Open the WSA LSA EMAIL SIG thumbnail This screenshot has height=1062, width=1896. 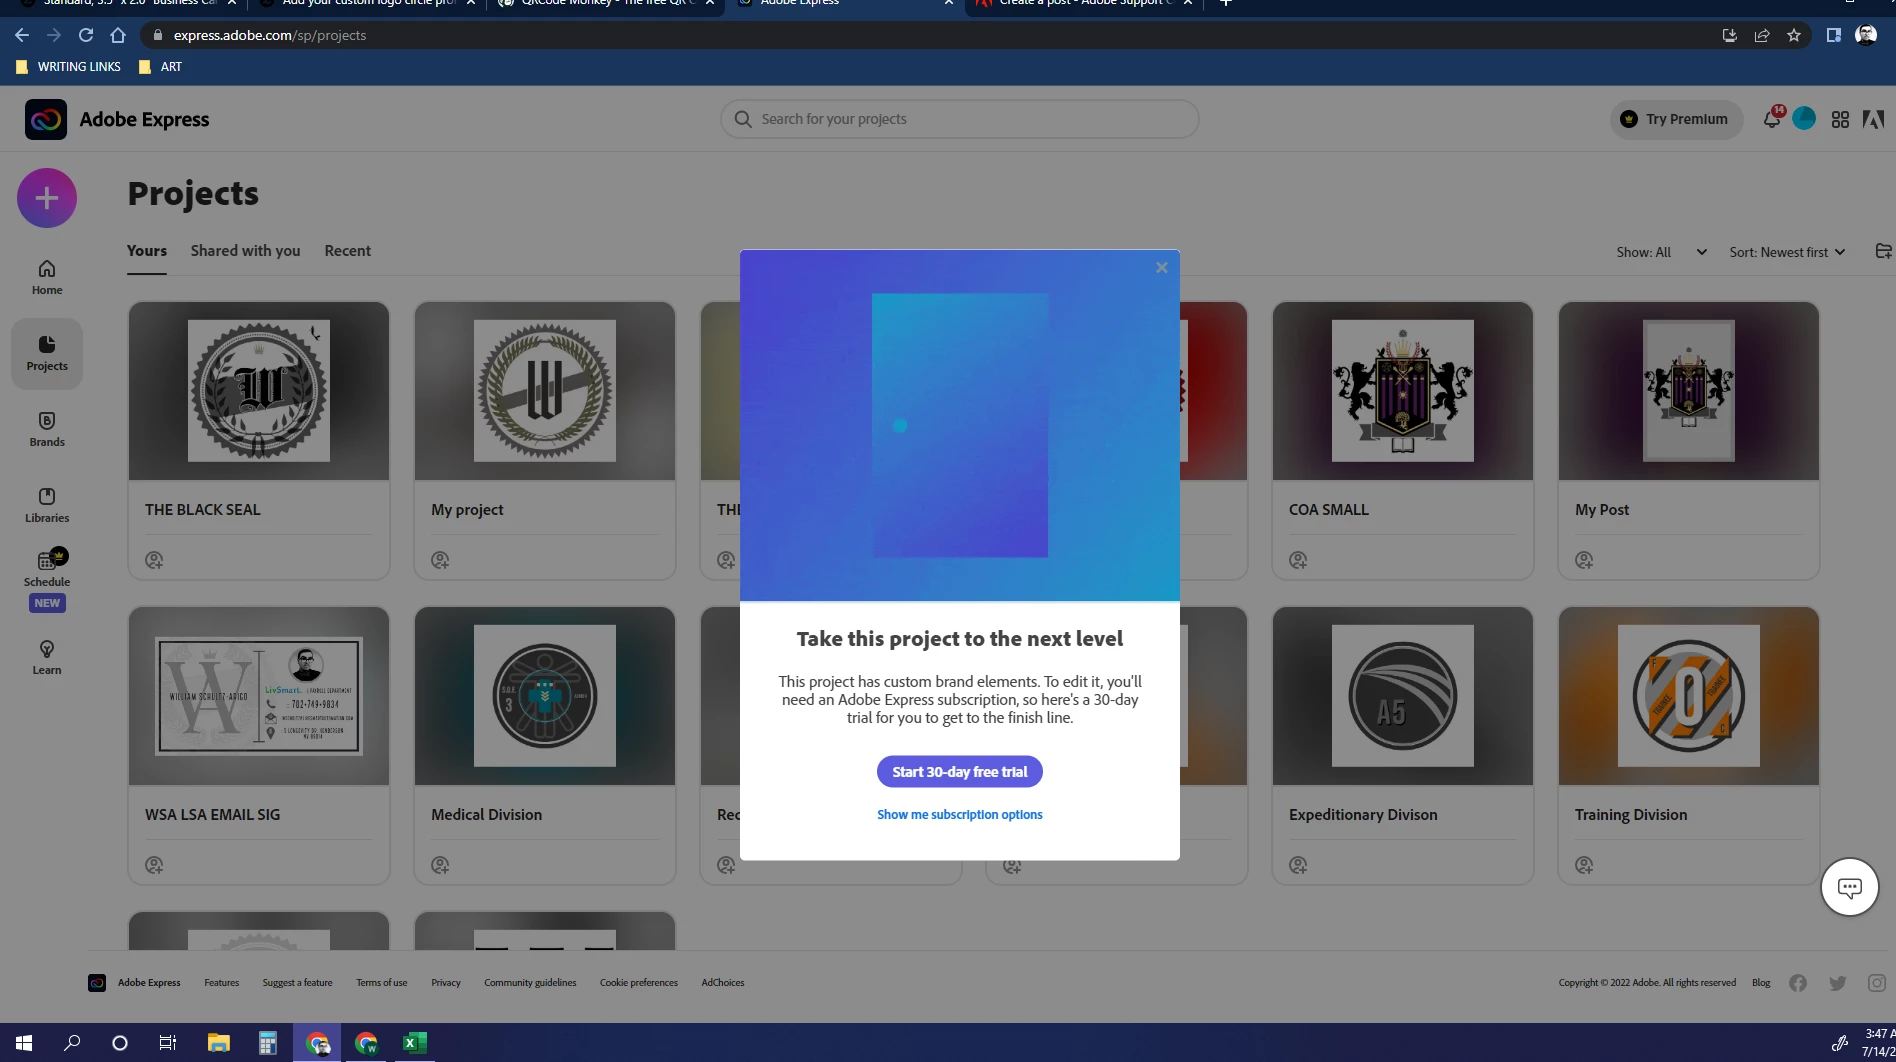coord(259,696)
